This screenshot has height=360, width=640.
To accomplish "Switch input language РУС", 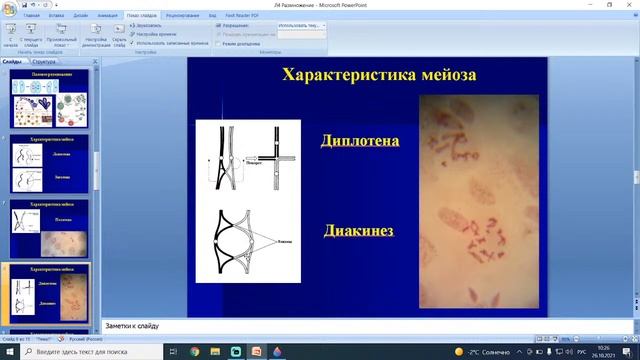I will point(582,352).
